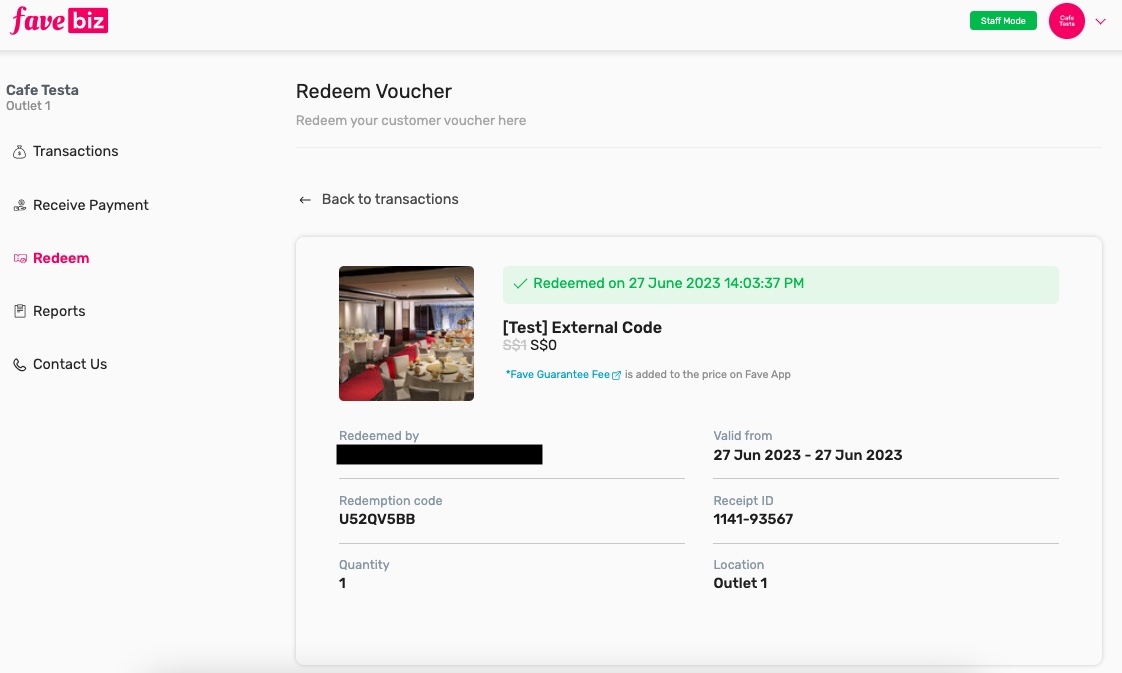This screenshot has width=1122, height=673.
Task: Click the Transactions money bag icon
Action: click(19, 152)
